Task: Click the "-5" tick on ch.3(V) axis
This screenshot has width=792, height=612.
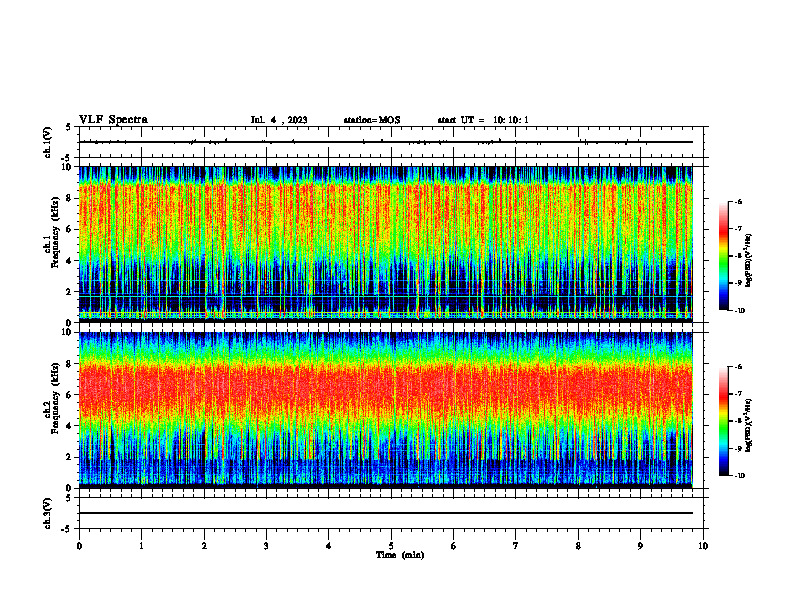Action: [67, 529]
